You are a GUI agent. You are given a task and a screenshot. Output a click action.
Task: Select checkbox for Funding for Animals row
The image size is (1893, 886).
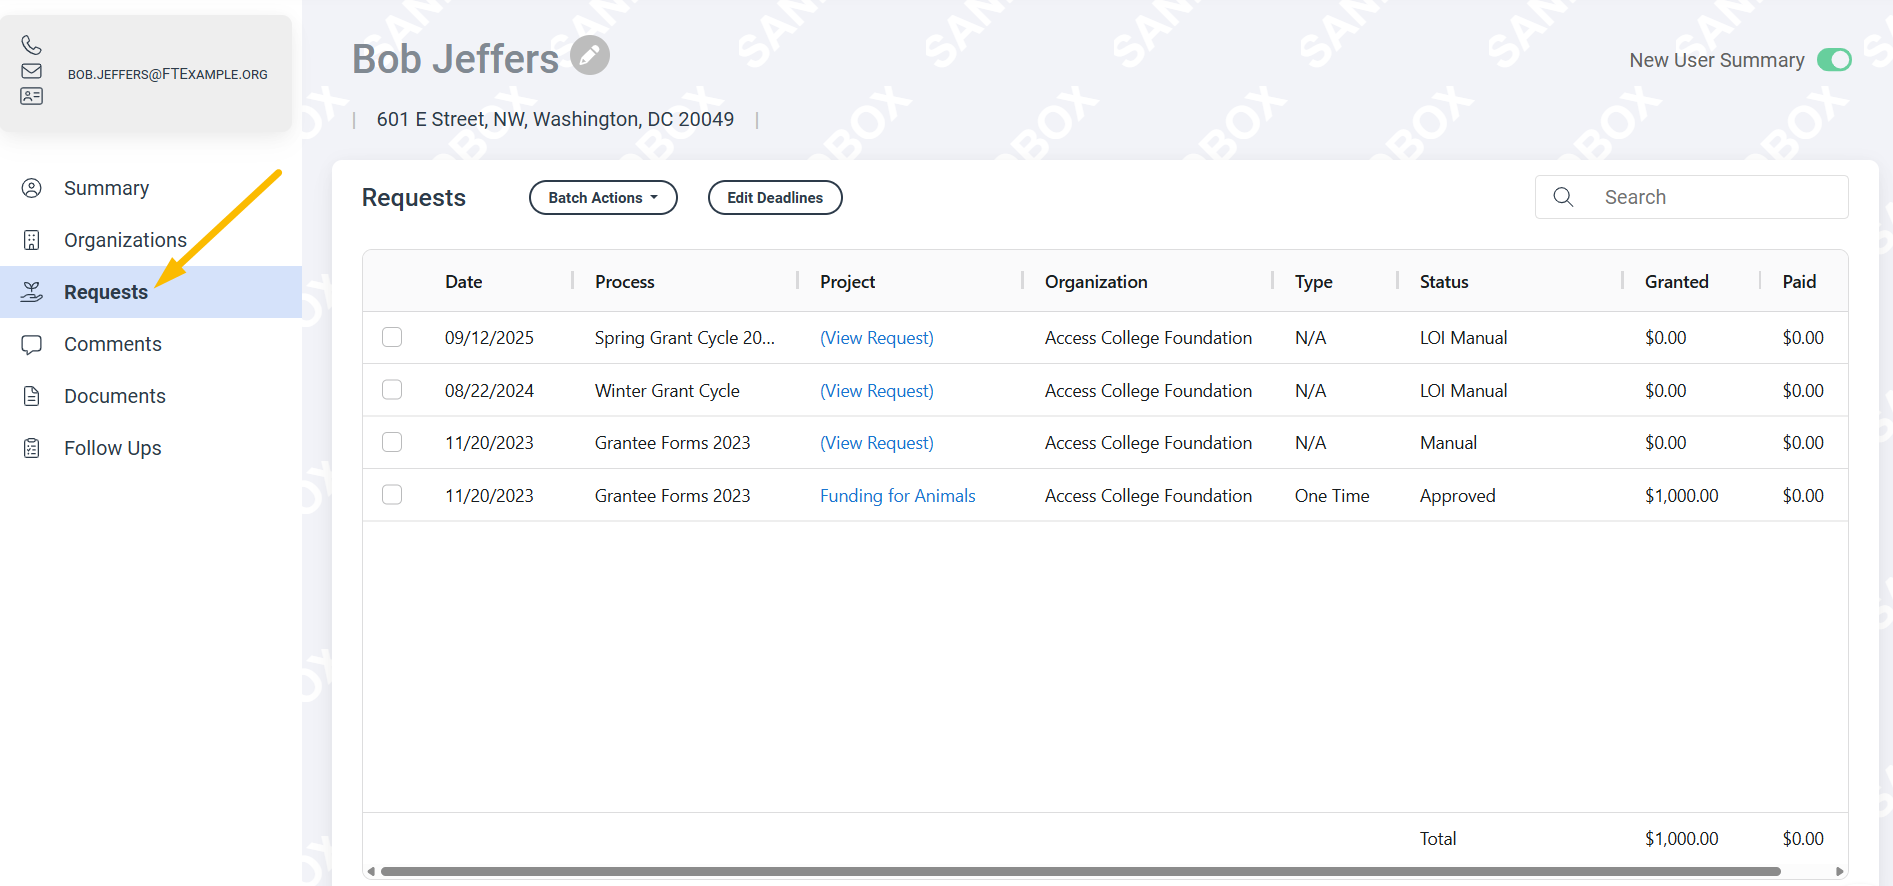click(392, 495)
